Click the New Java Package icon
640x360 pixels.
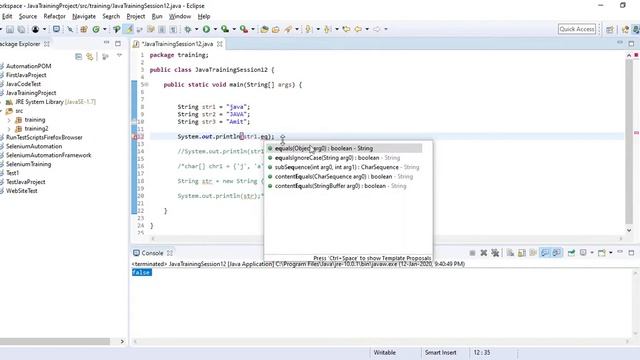click(x=84, y=29)
